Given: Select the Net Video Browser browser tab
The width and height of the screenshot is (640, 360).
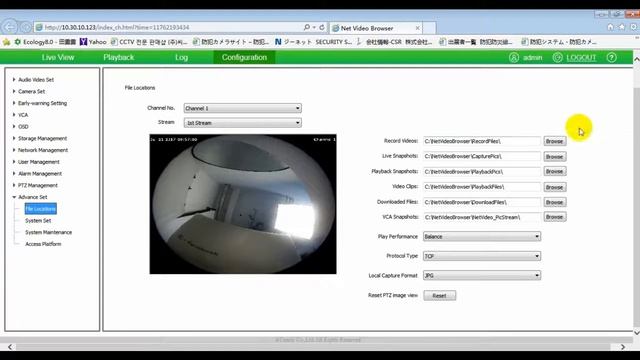Looking at the screenshot, I should point(375,28).
